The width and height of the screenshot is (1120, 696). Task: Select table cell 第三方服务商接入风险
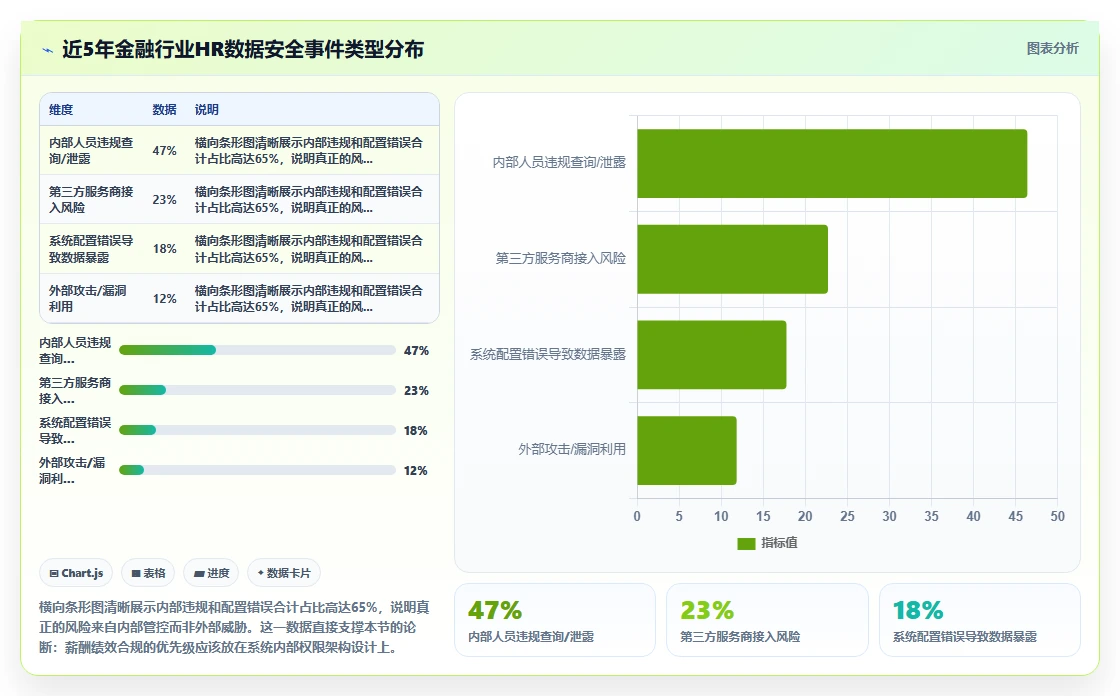click(91, 199)
